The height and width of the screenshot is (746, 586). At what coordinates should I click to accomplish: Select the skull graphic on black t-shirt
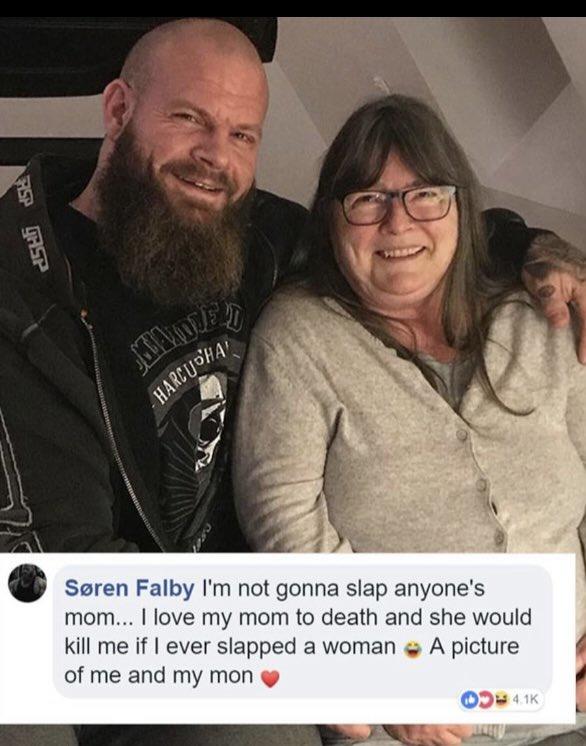(209, 421)
